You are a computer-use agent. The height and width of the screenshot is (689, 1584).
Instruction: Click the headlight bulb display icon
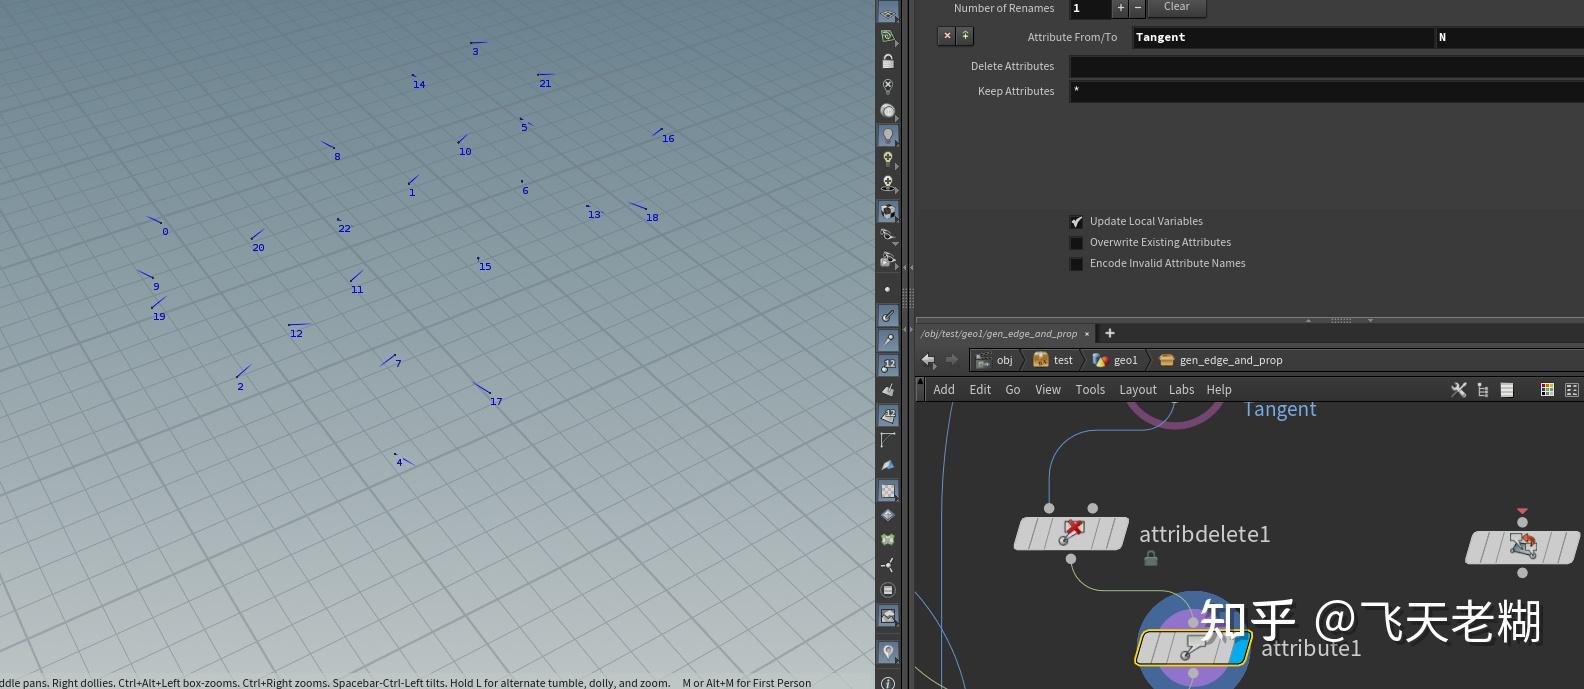click(x=887, y=135)
